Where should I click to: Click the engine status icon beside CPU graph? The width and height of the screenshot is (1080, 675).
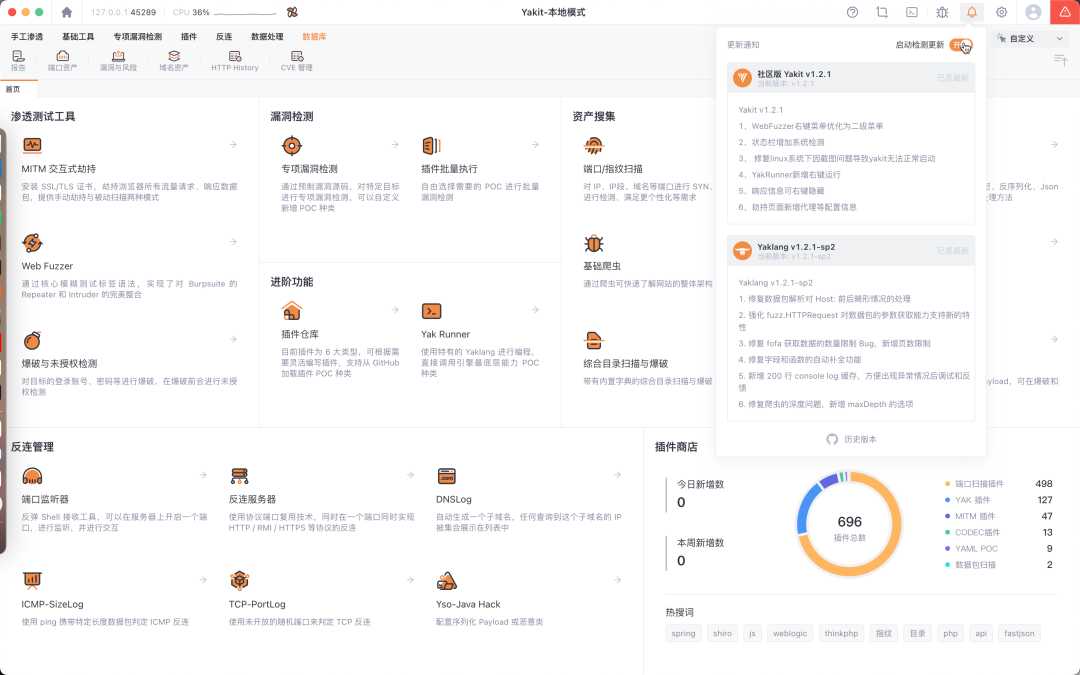click(x=292, y=12)
